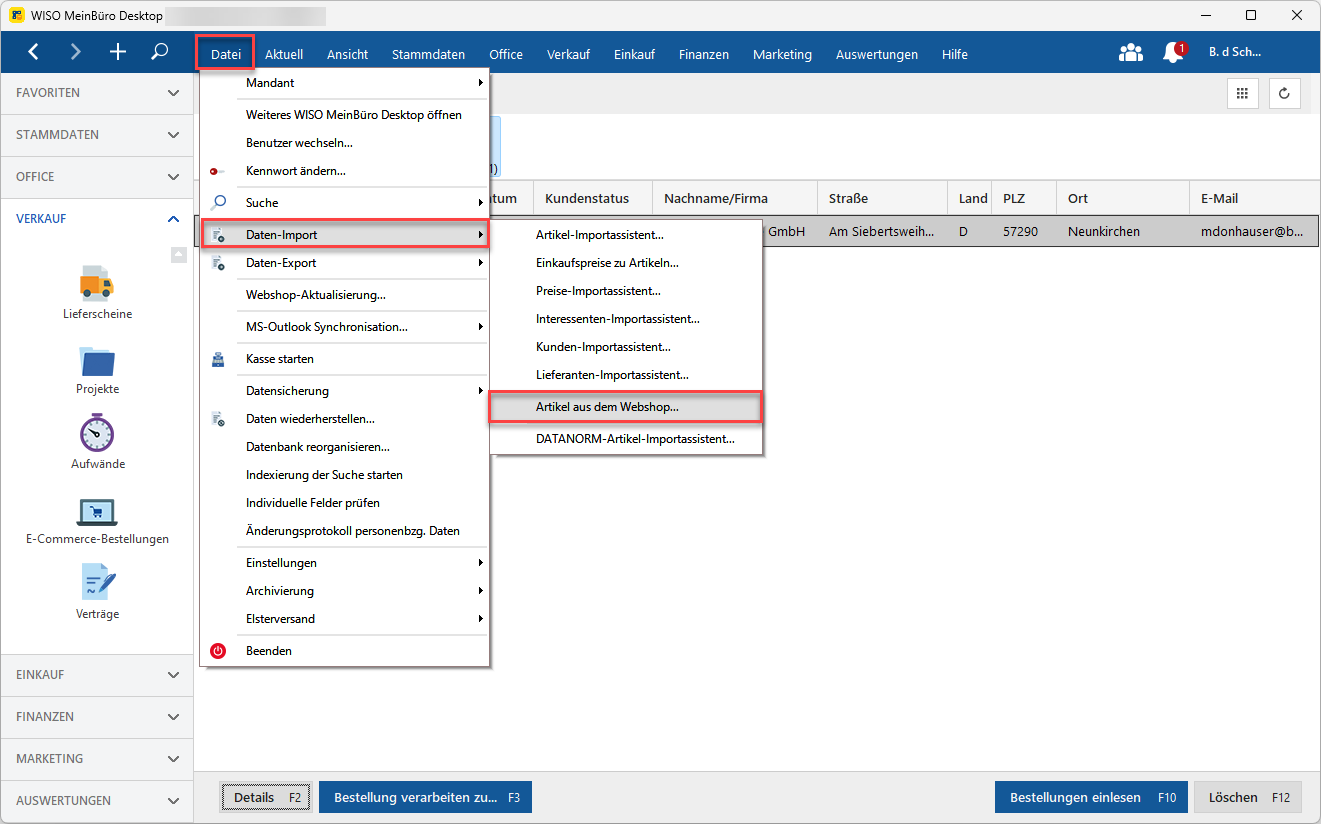Click the Details F2 button
Screen dimensions: 1321x824
tap(266, 797)
